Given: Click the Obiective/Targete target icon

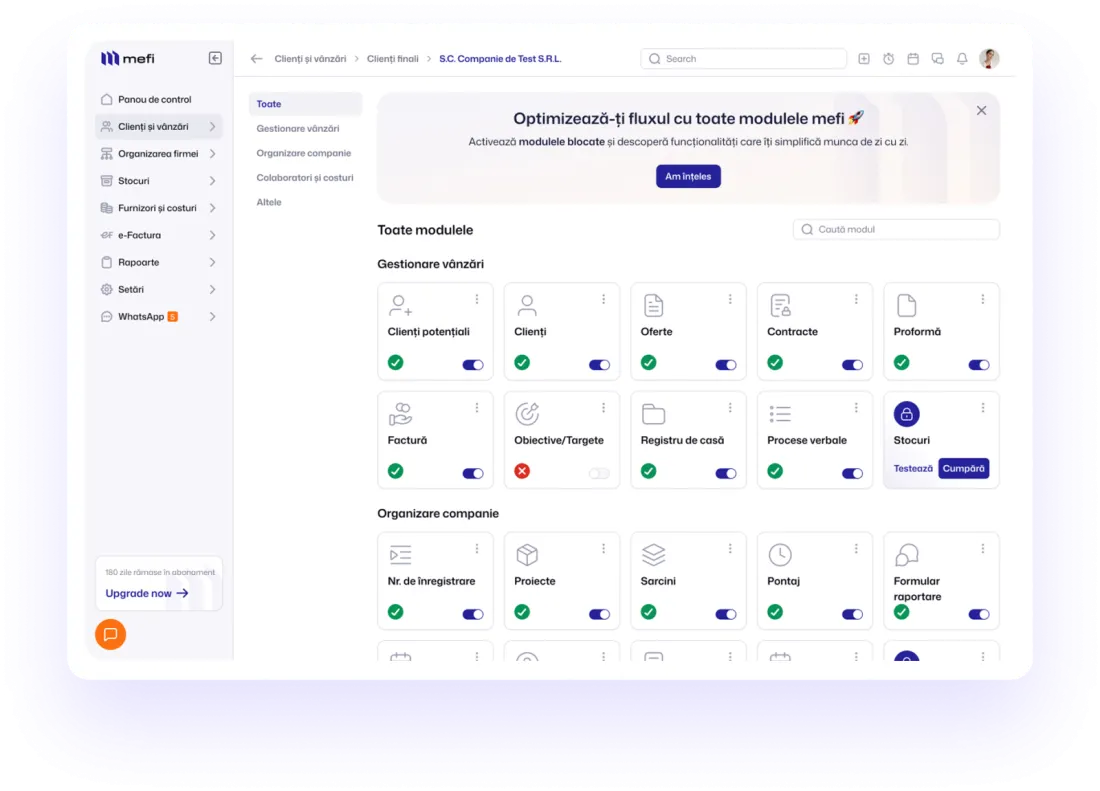Looking at the screenshot, I should [x=527, y=414].
